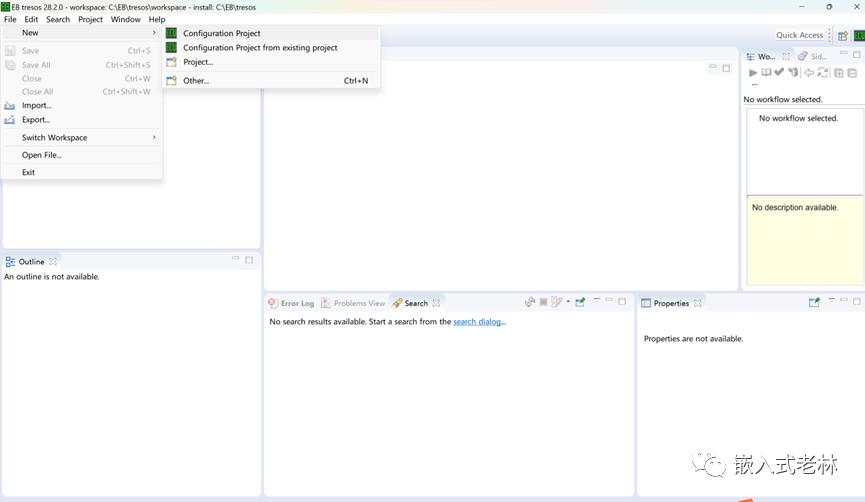The height and width of the screenshot is (502, 865).
Task: Close the Properties view tab
Action: (698, 303)
